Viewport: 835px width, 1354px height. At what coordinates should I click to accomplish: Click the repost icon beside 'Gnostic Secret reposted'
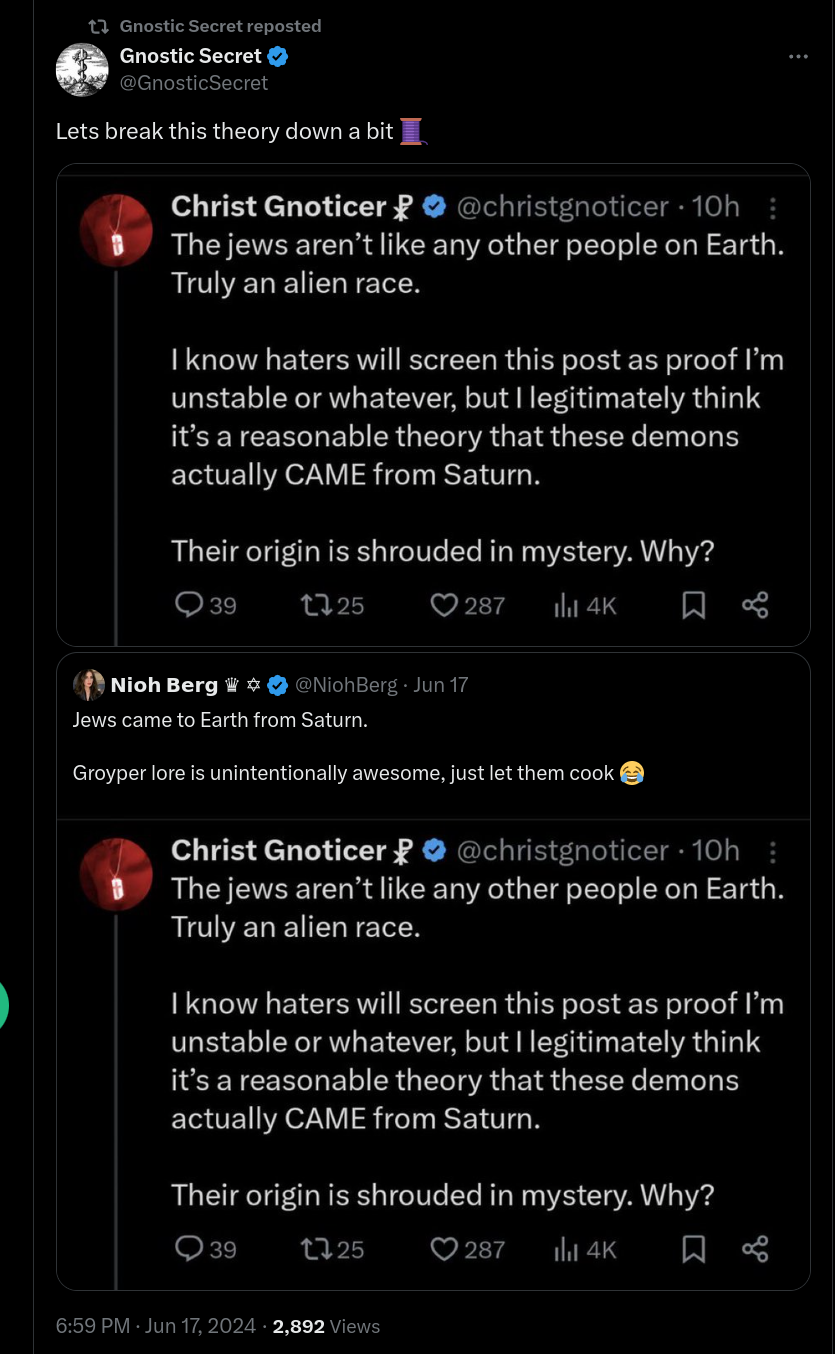(99, 26)
